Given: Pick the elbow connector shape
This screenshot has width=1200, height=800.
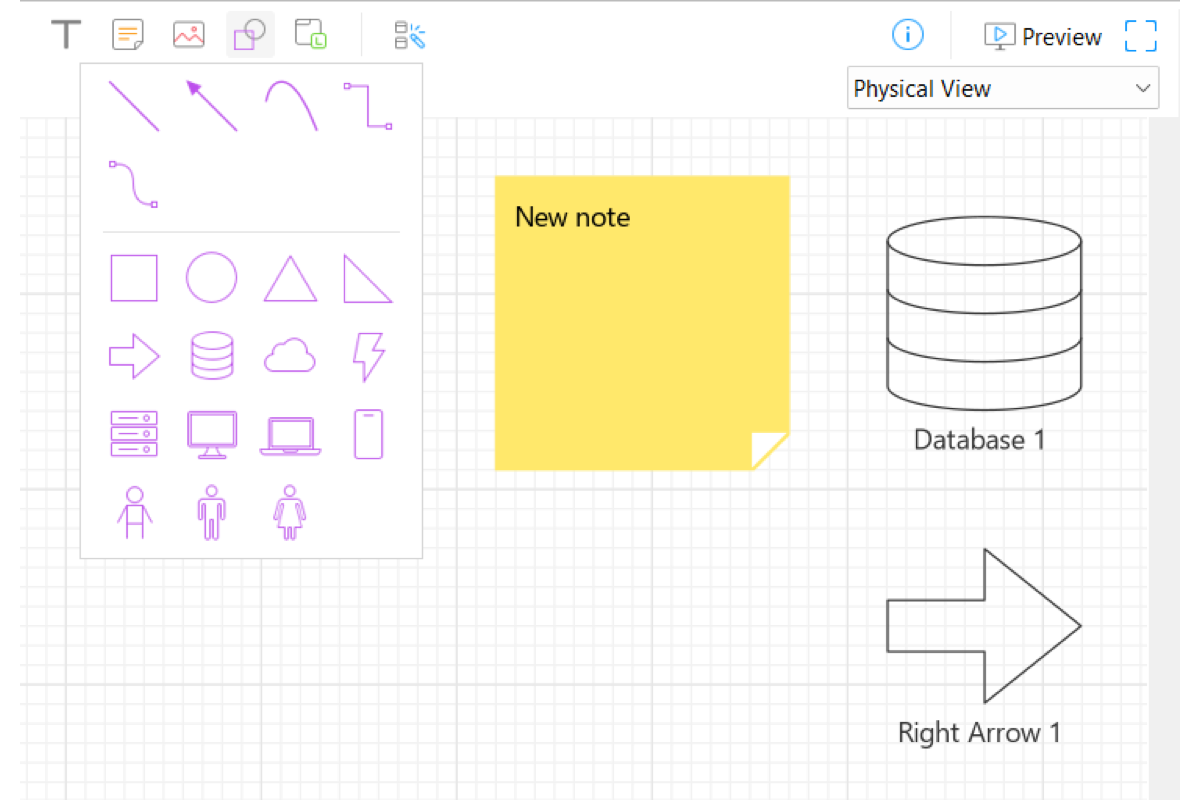Looking at the screenshot, I should tap(368, 106).
